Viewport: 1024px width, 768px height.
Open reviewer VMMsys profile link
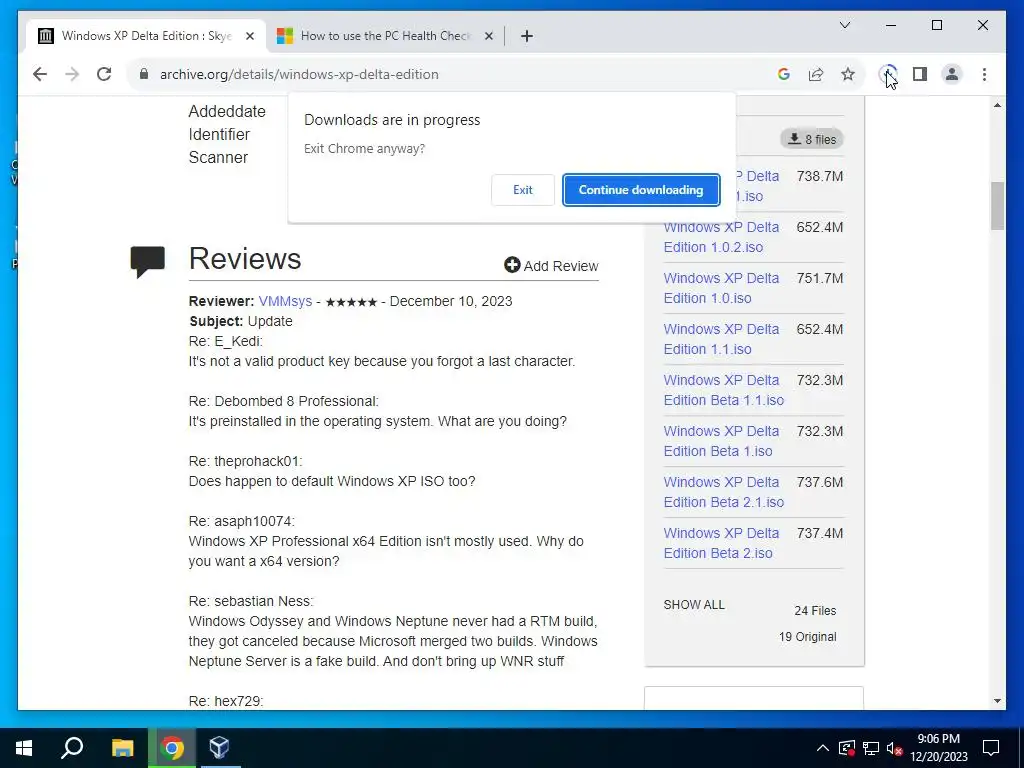(285, 301)
